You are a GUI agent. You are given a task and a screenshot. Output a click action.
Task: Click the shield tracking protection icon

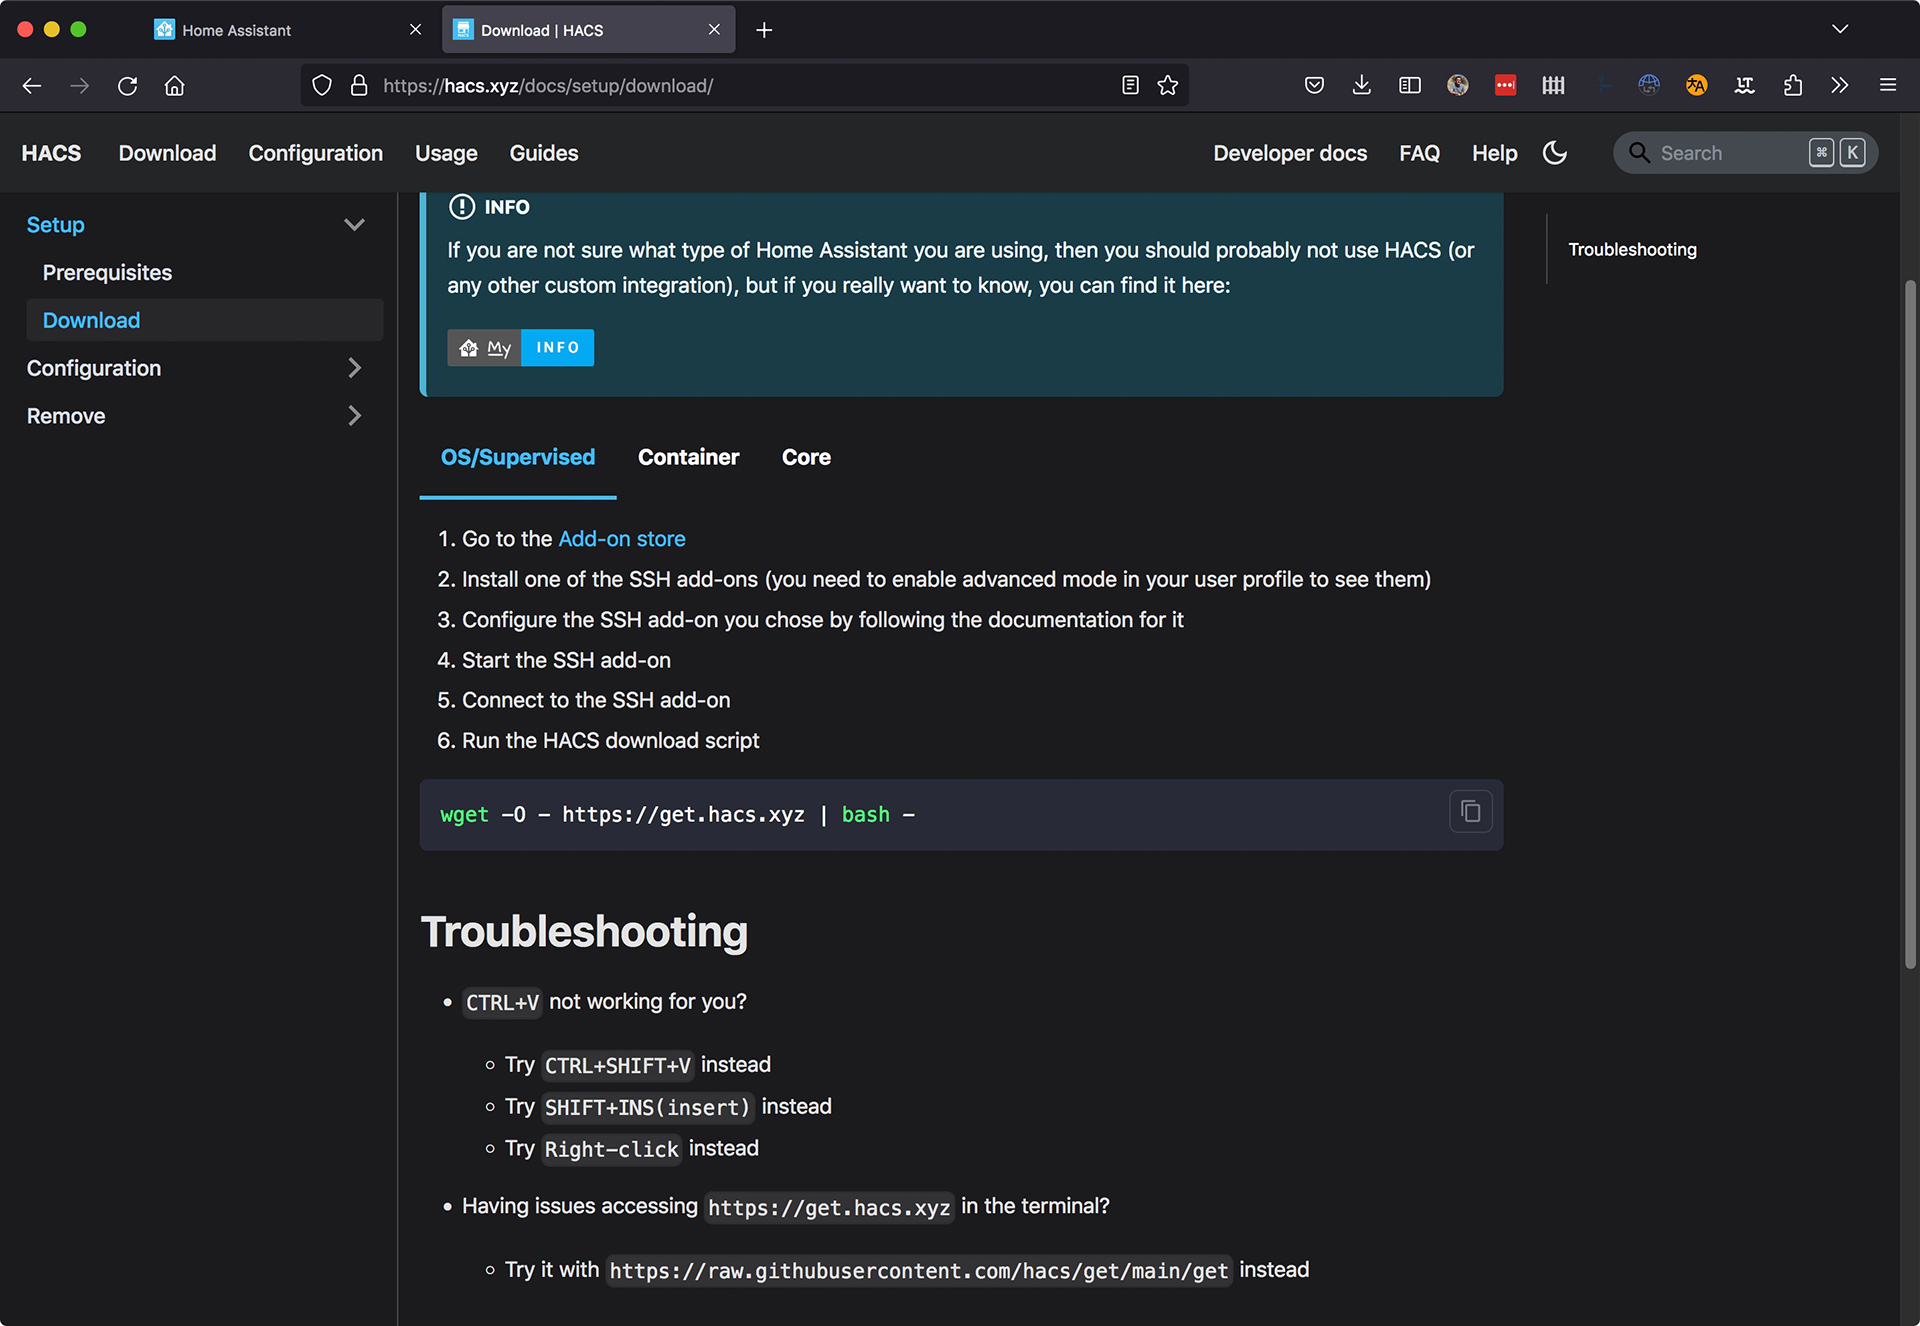(322, 86)
